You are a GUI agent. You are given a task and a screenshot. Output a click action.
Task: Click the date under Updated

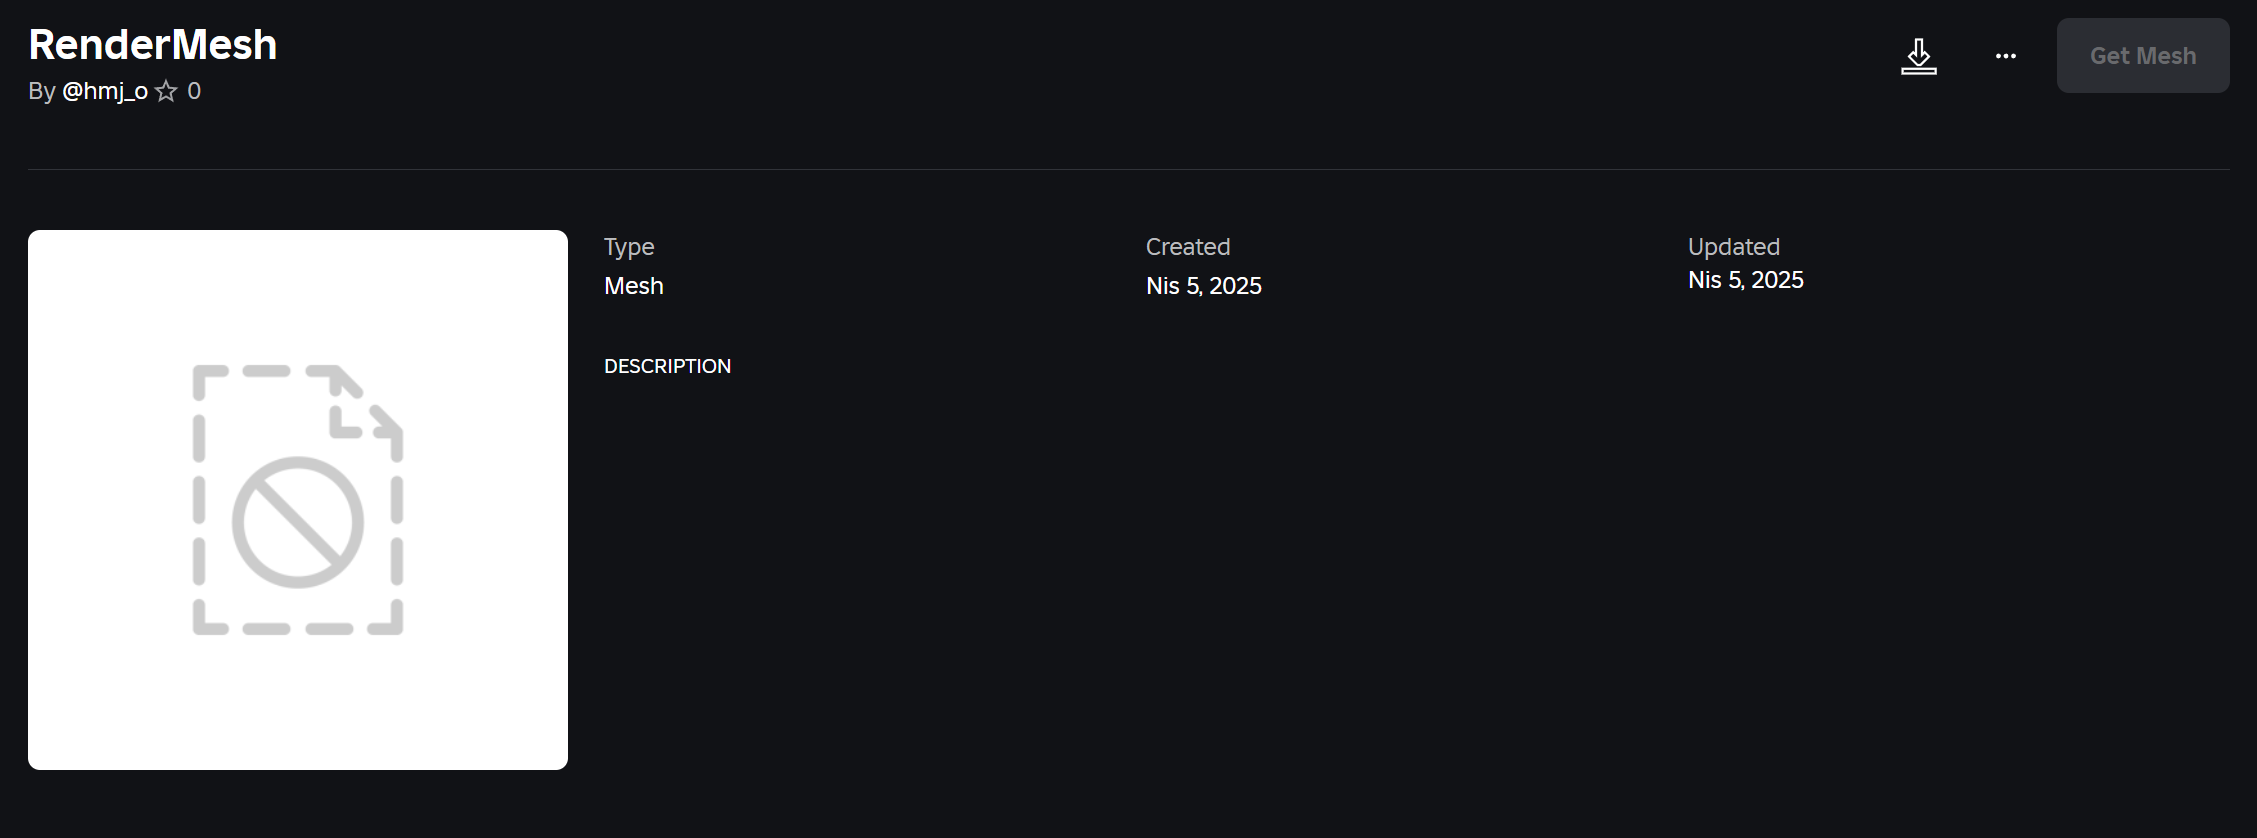(x=1746, y=280)
